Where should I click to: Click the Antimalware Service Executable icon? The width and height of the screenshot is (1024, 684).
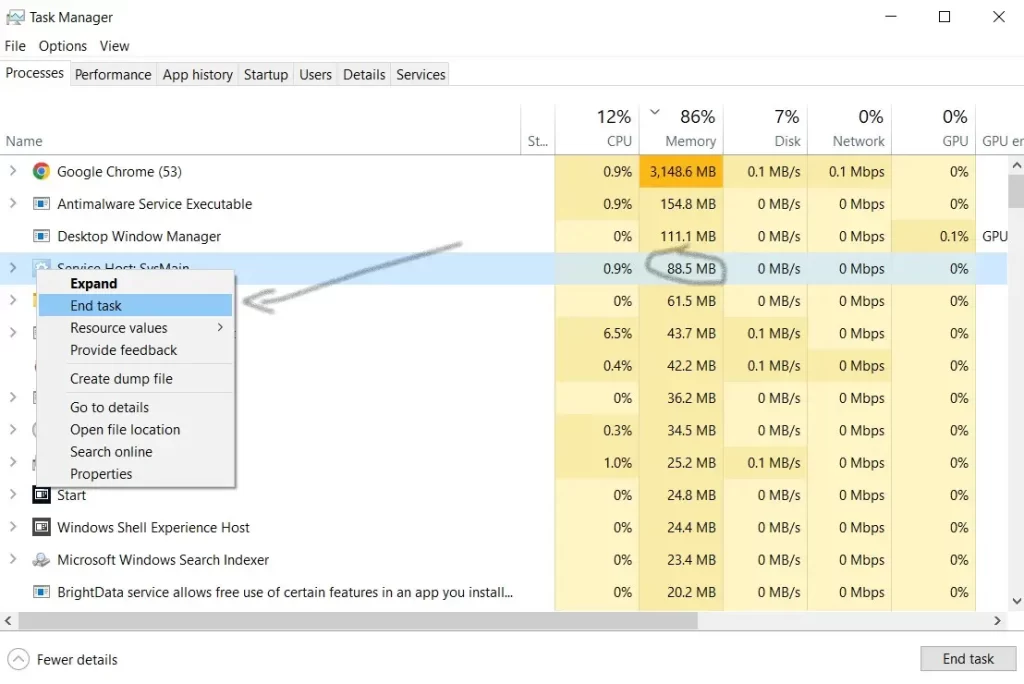point(41,204)
